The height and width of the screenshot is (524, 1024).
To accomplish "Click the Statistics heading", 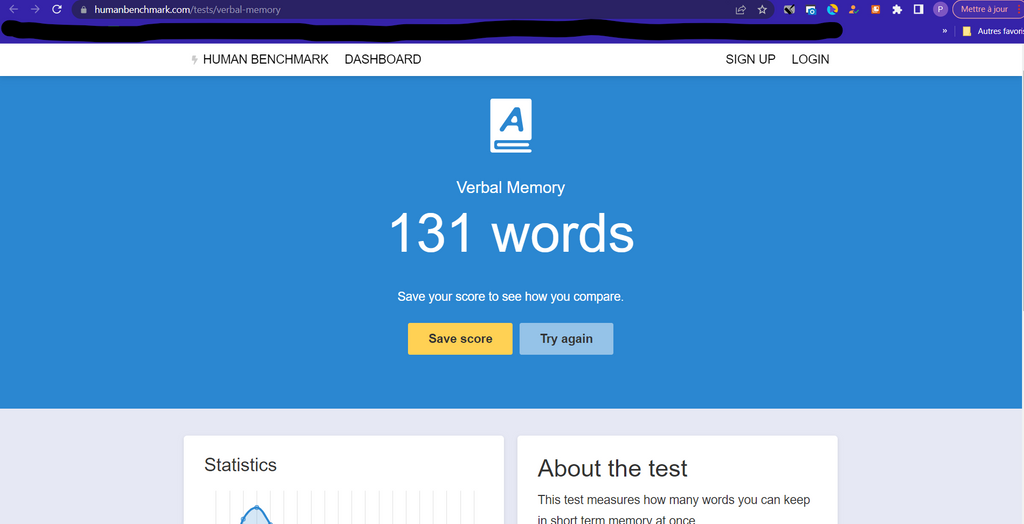I will tap(240, 465).
